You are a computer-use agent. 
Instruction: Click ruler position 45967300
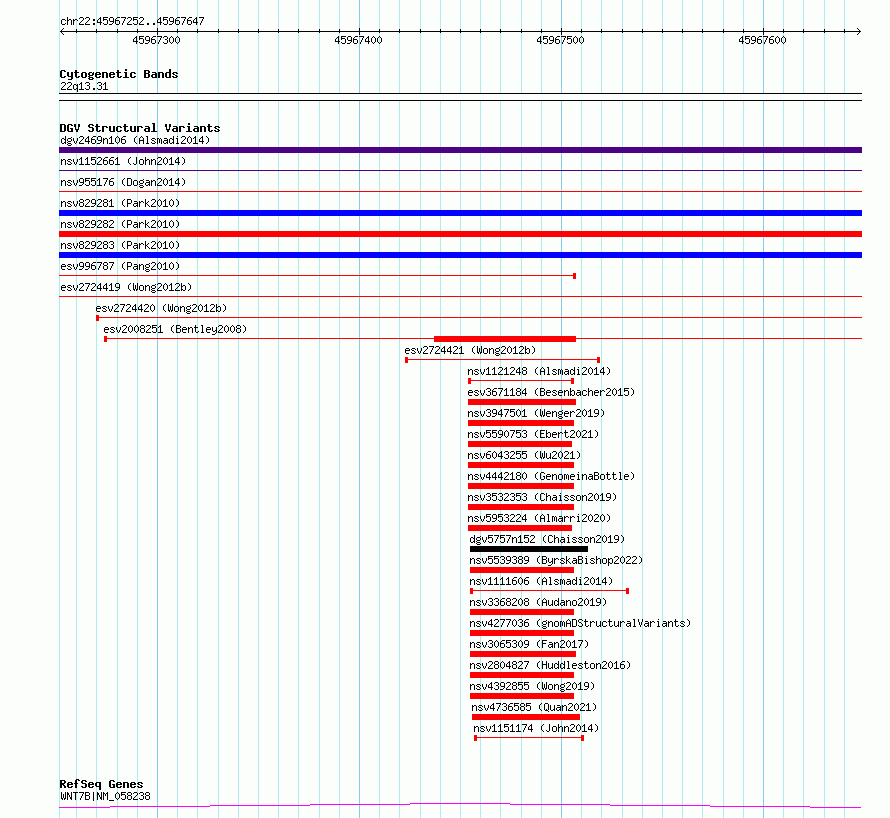coord(157,40)
